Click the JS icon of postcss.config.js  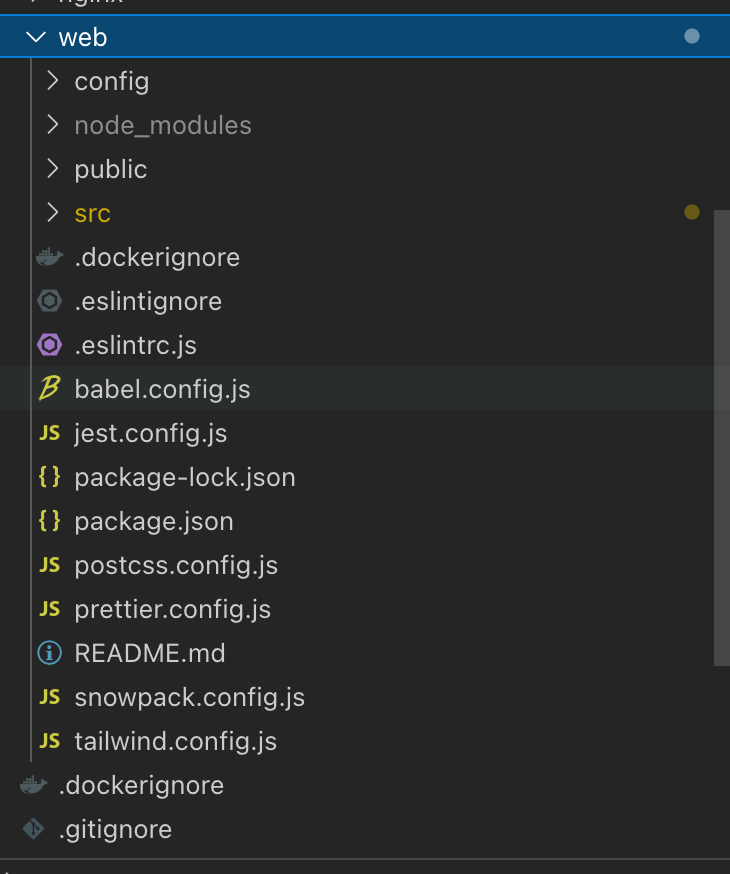[49, 565]
